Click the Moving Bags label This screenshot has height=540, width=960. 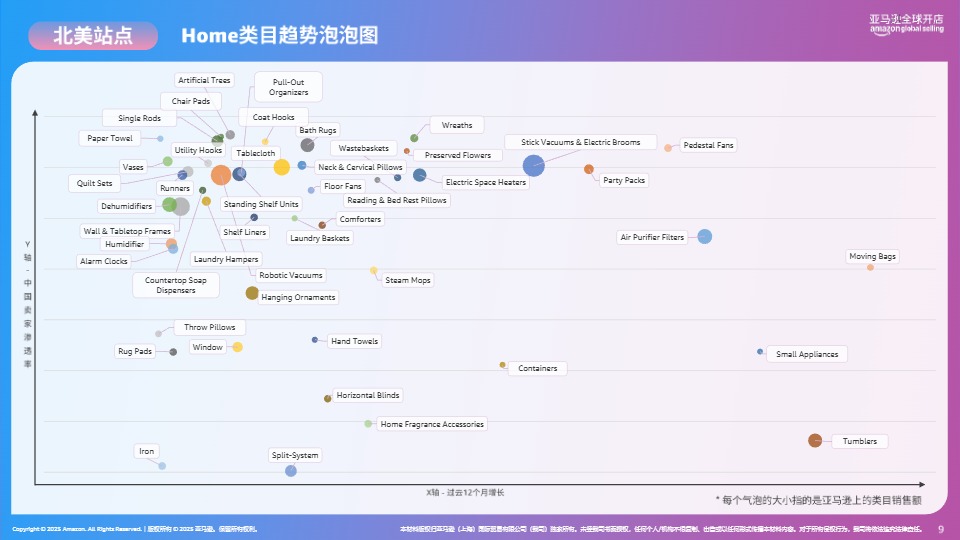(x=872, y=257)
